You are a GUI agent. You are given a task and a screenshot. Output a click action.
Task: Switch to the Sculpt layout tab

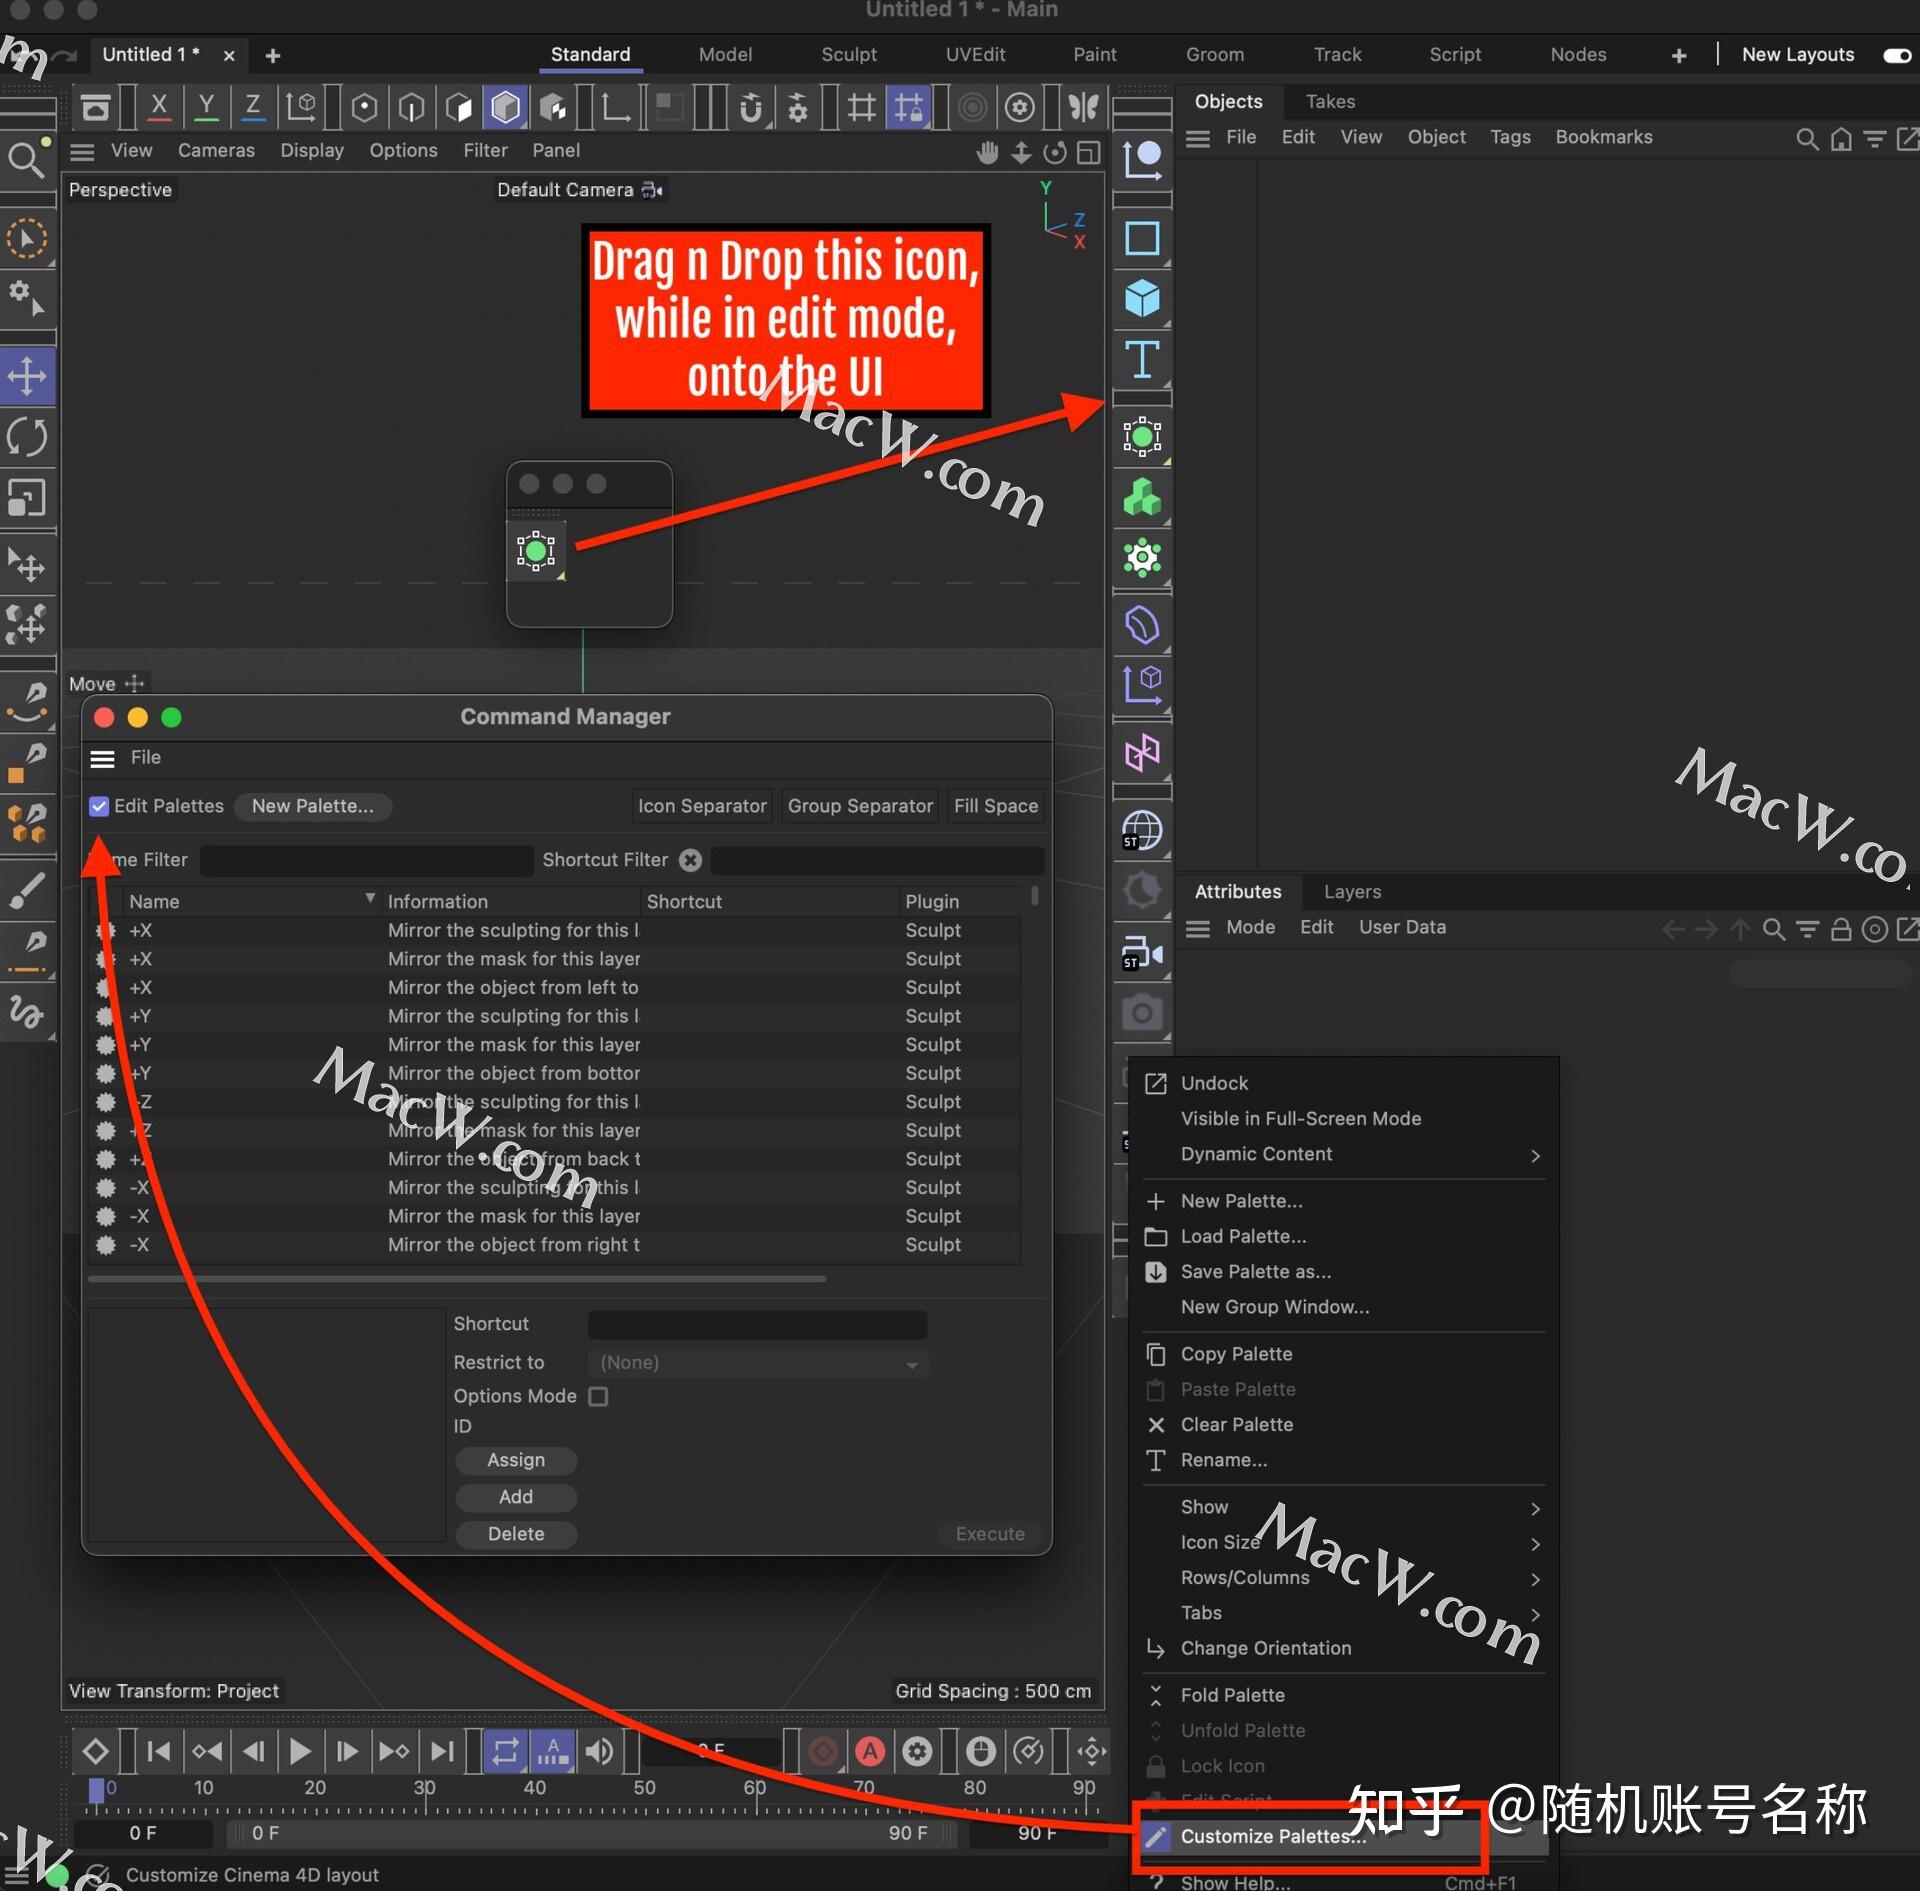(x=848, y=55)
